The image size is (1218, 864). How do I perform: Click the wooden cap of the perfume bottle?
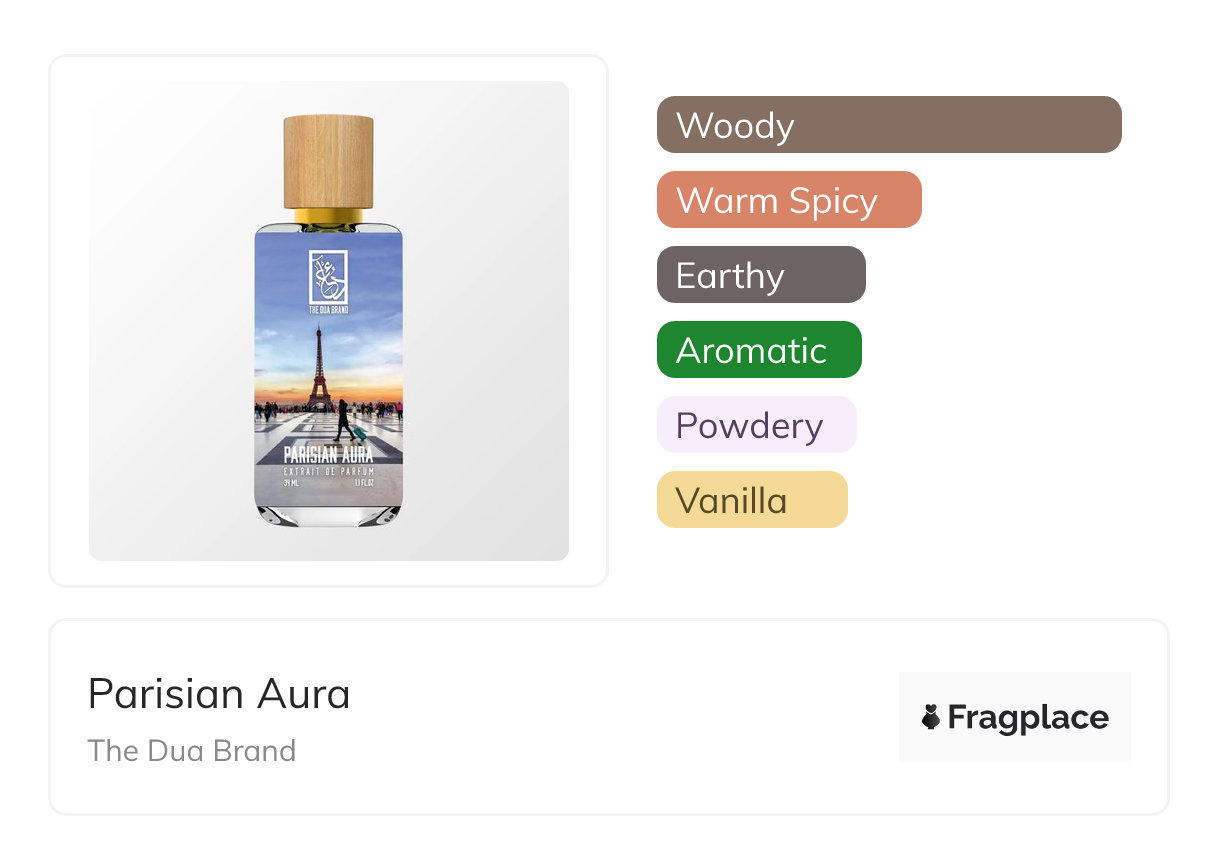tap(328, 161)
